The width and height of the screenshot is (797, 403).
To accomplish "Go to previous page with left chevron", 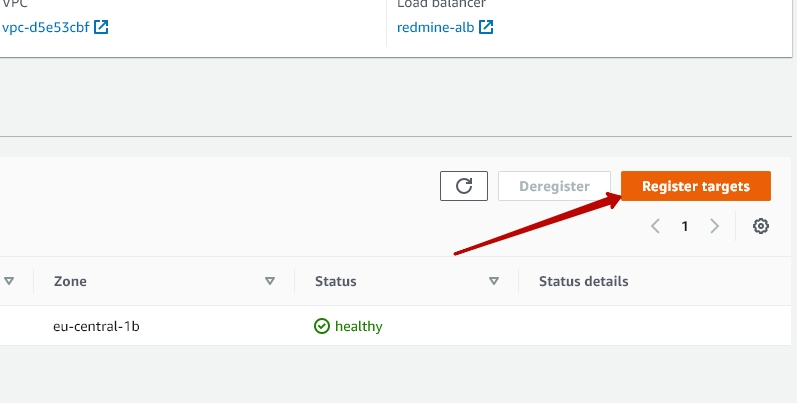I will (x=655, y=226).
